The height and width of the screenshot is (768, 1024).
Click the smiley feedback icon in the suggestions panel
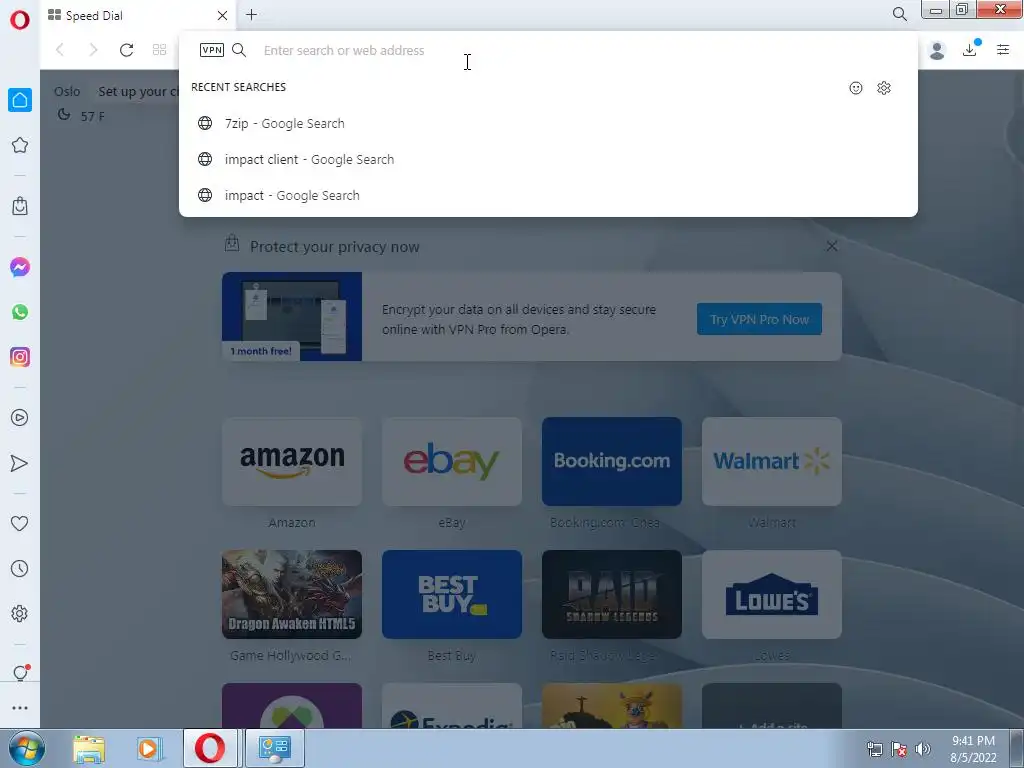[856, 88]
